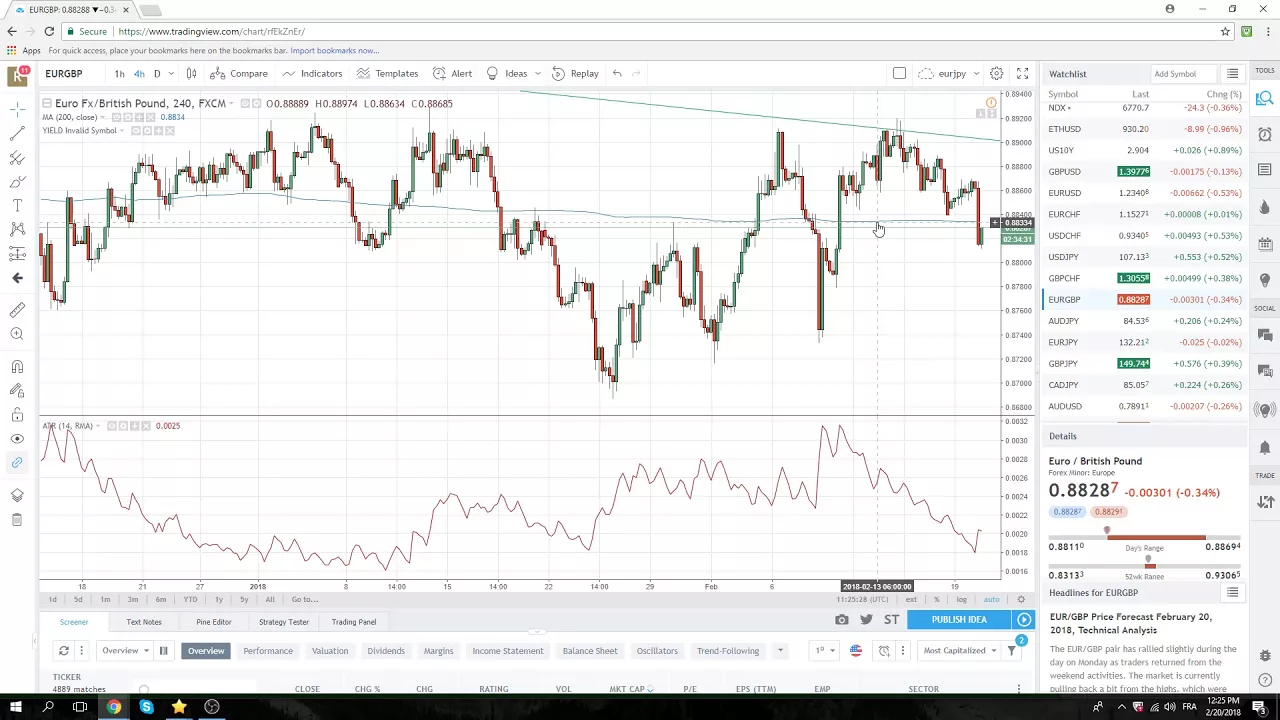Open the Most Capitalized filter dropdown
Image resolution: width=1280 pixels, height=720 pixels.
click(960, 651)
